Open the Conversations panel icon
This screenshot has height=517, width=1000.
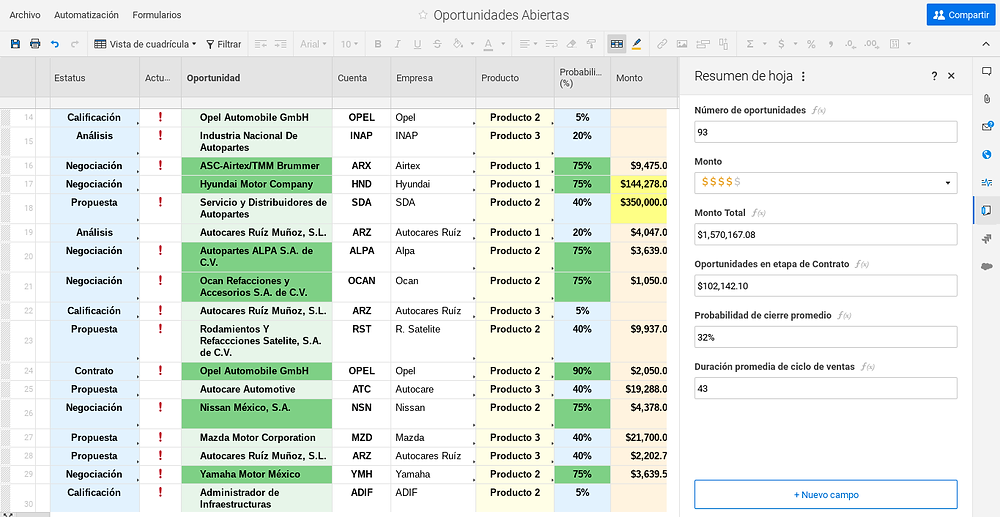click(x=987, y=71)
